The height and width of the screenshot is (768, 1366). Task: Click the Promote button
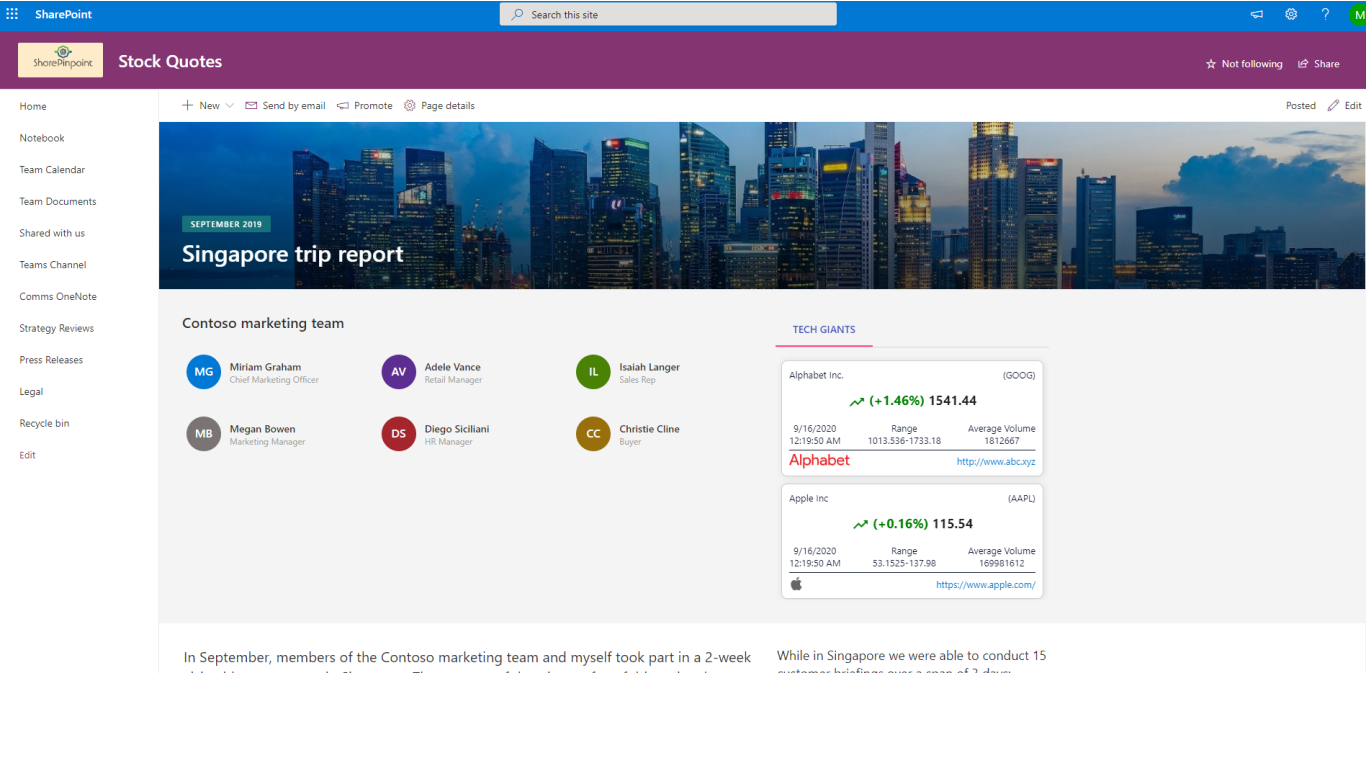click(x=365, y=106)
